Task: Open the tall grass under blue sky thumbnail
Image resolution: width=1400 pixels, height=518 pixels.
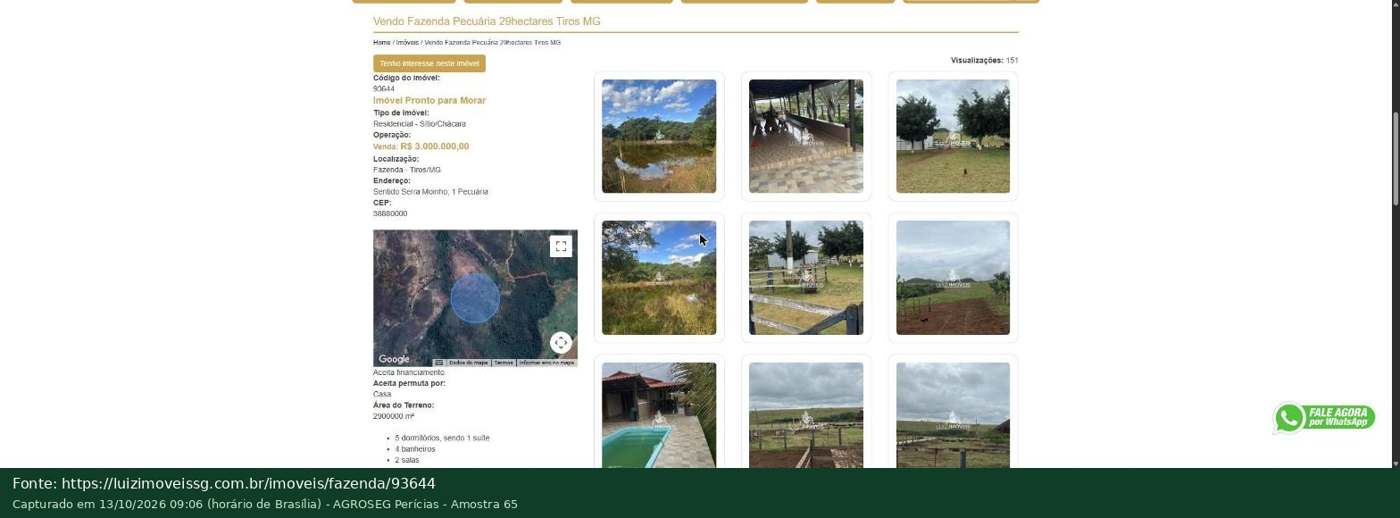Action: pos(659,278)
